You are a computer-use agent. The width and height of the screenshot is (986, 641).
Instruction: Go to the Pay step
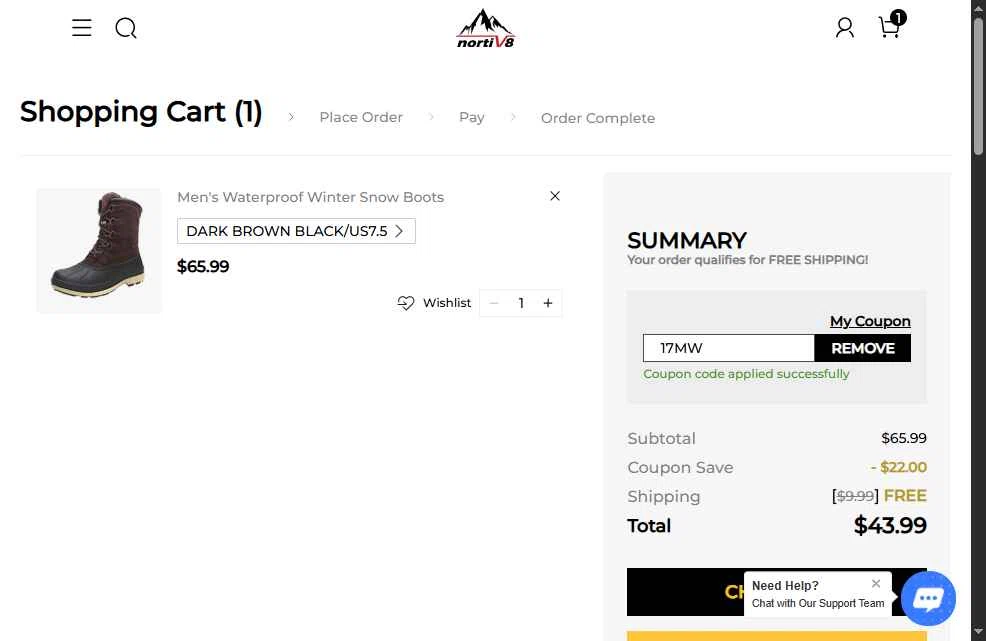tap(472, 118)
